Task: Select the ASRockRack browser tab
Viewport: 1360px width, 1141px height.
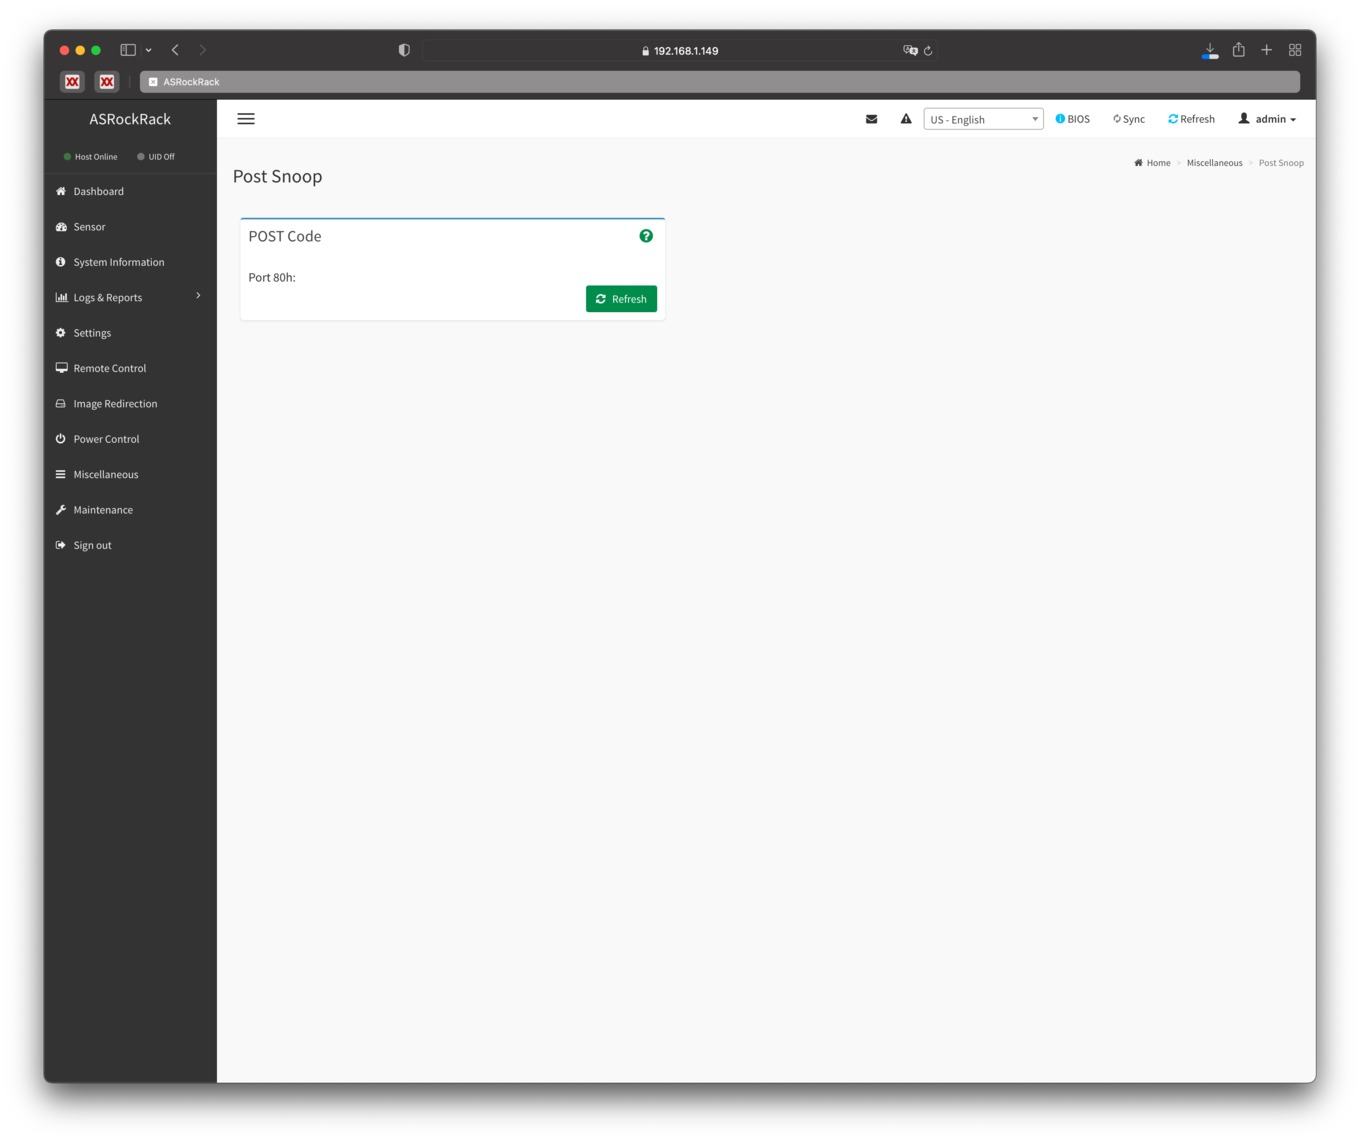Action: [x=720, y=82]
